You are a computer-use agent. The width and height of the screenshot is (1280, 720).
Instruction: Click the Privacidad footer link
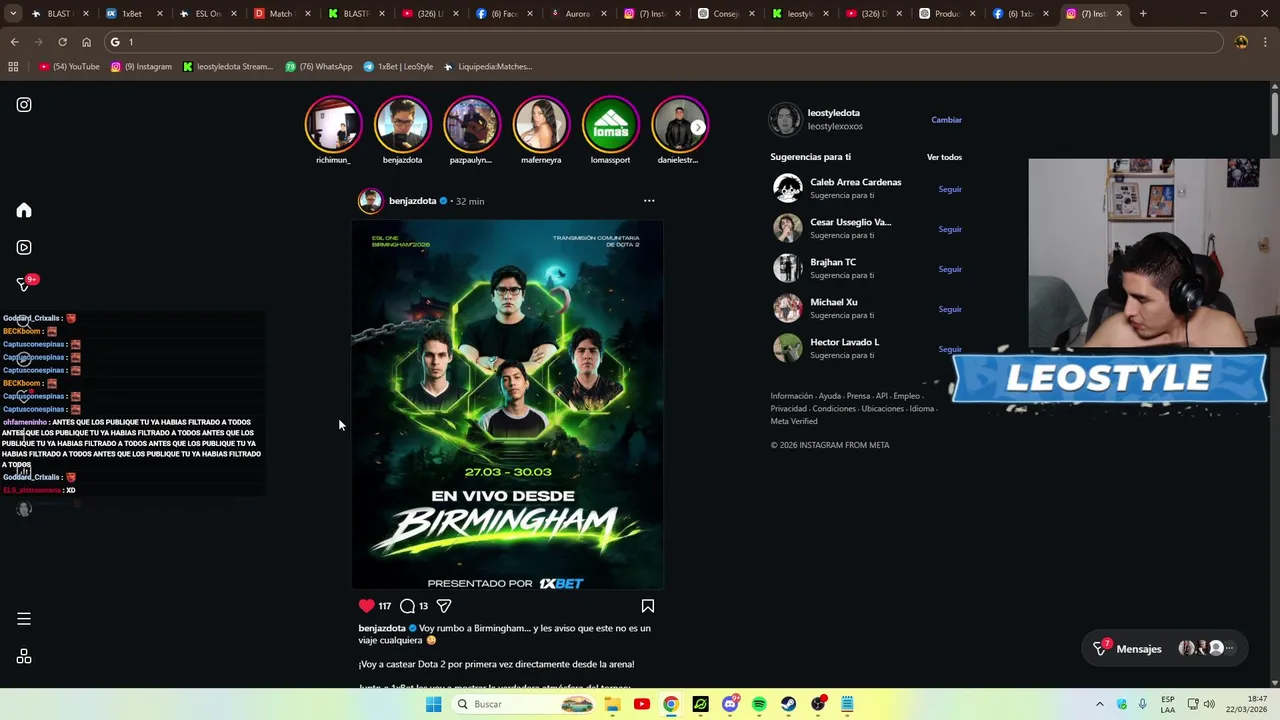point(788,409)
